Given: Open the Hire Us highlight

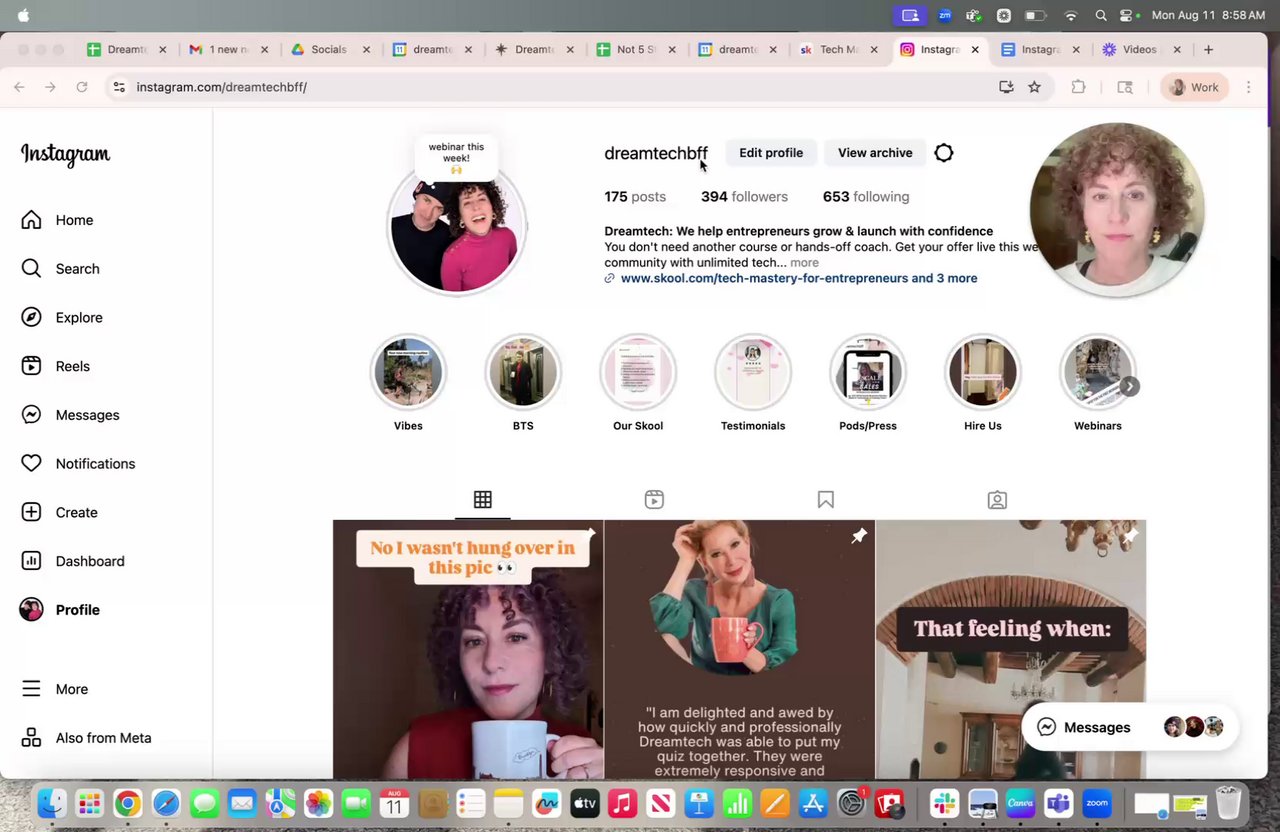Looking at the screenshot, I should point(983,372).
